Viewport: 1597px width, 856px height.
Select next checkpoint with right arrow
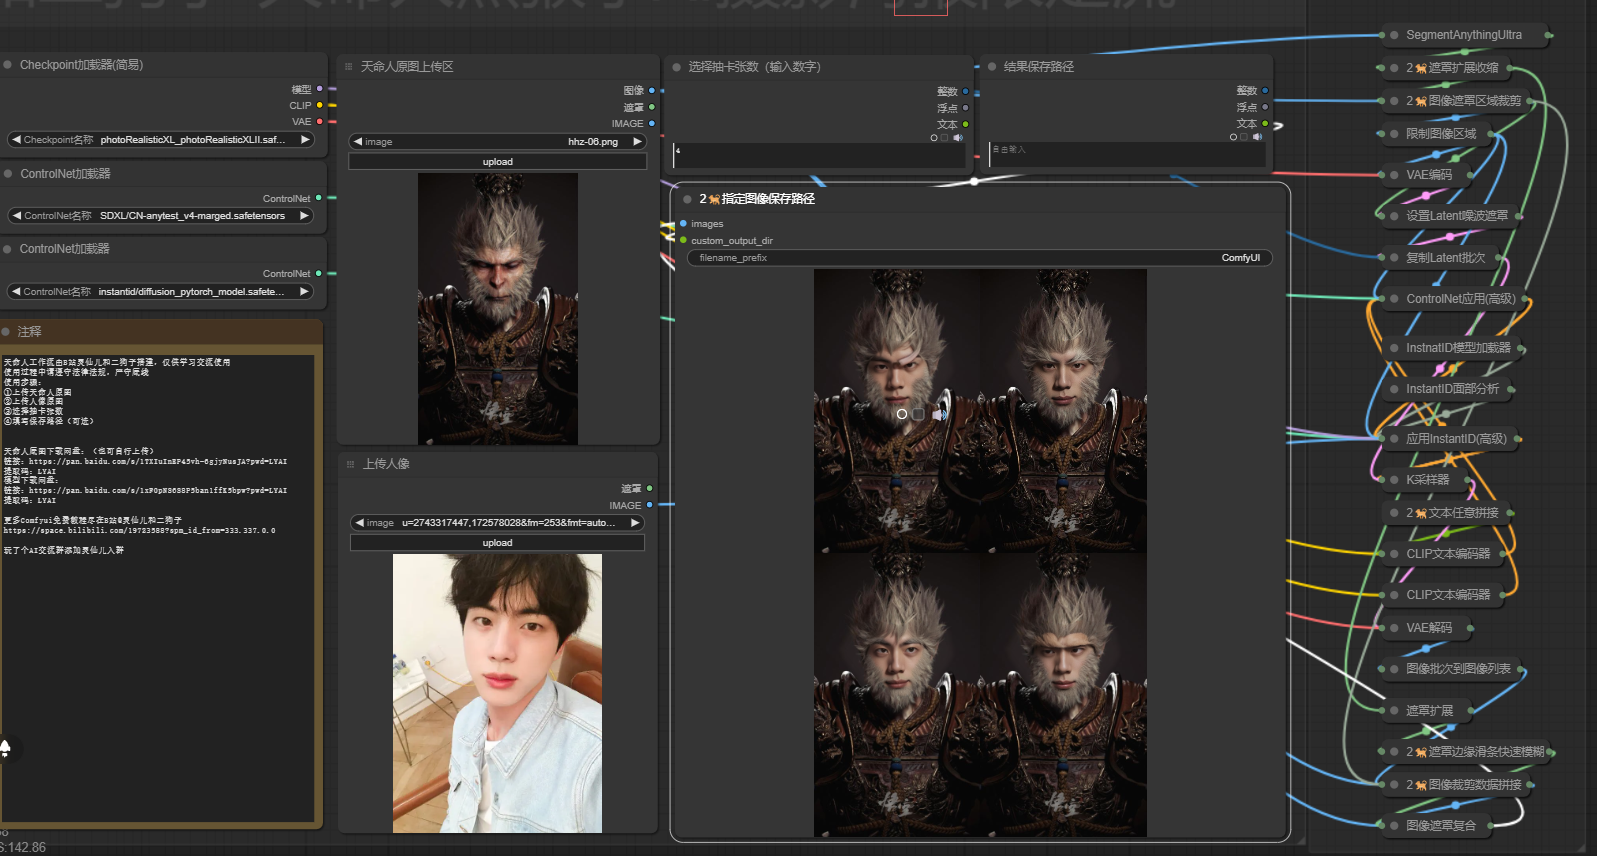(305, 140)
